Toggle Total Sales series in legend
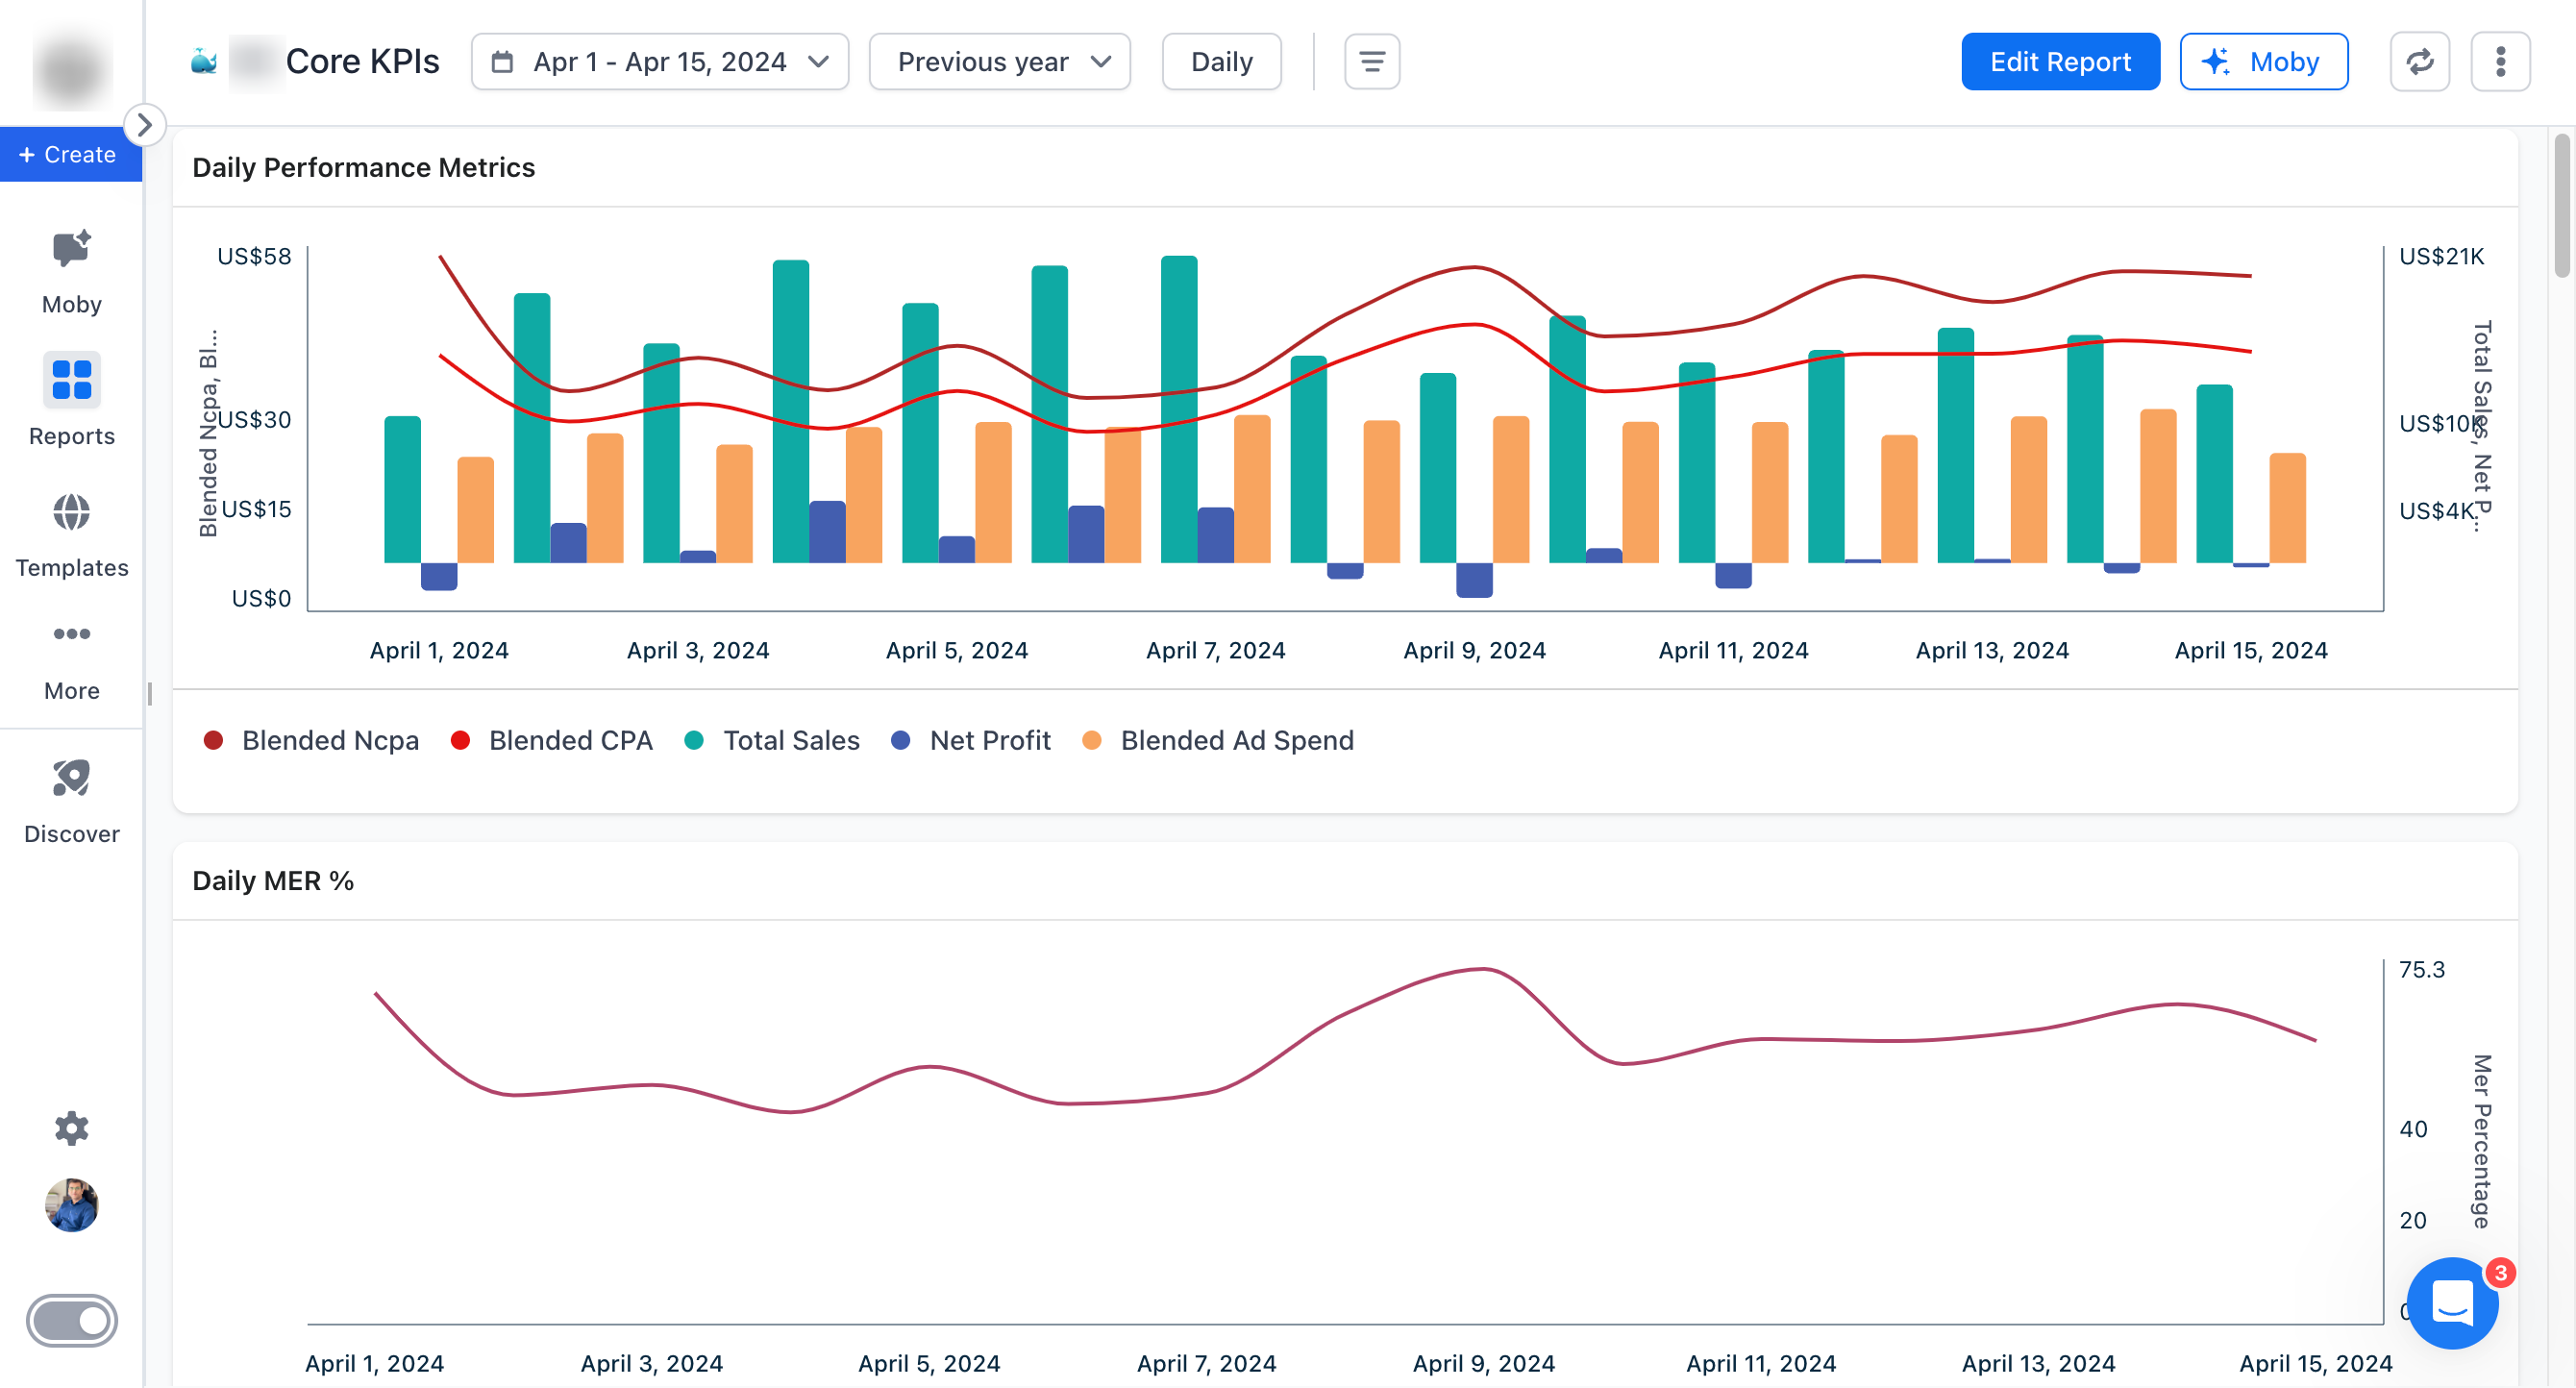Screen dimensions: 2576x1388 coord(790,741)
